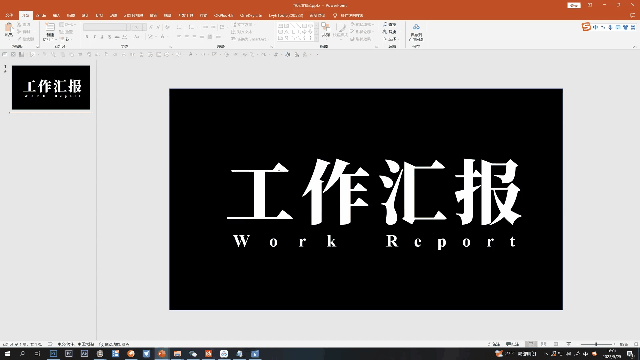
Task: Click the Find magnifier icon
Action: tap(385, 24)
